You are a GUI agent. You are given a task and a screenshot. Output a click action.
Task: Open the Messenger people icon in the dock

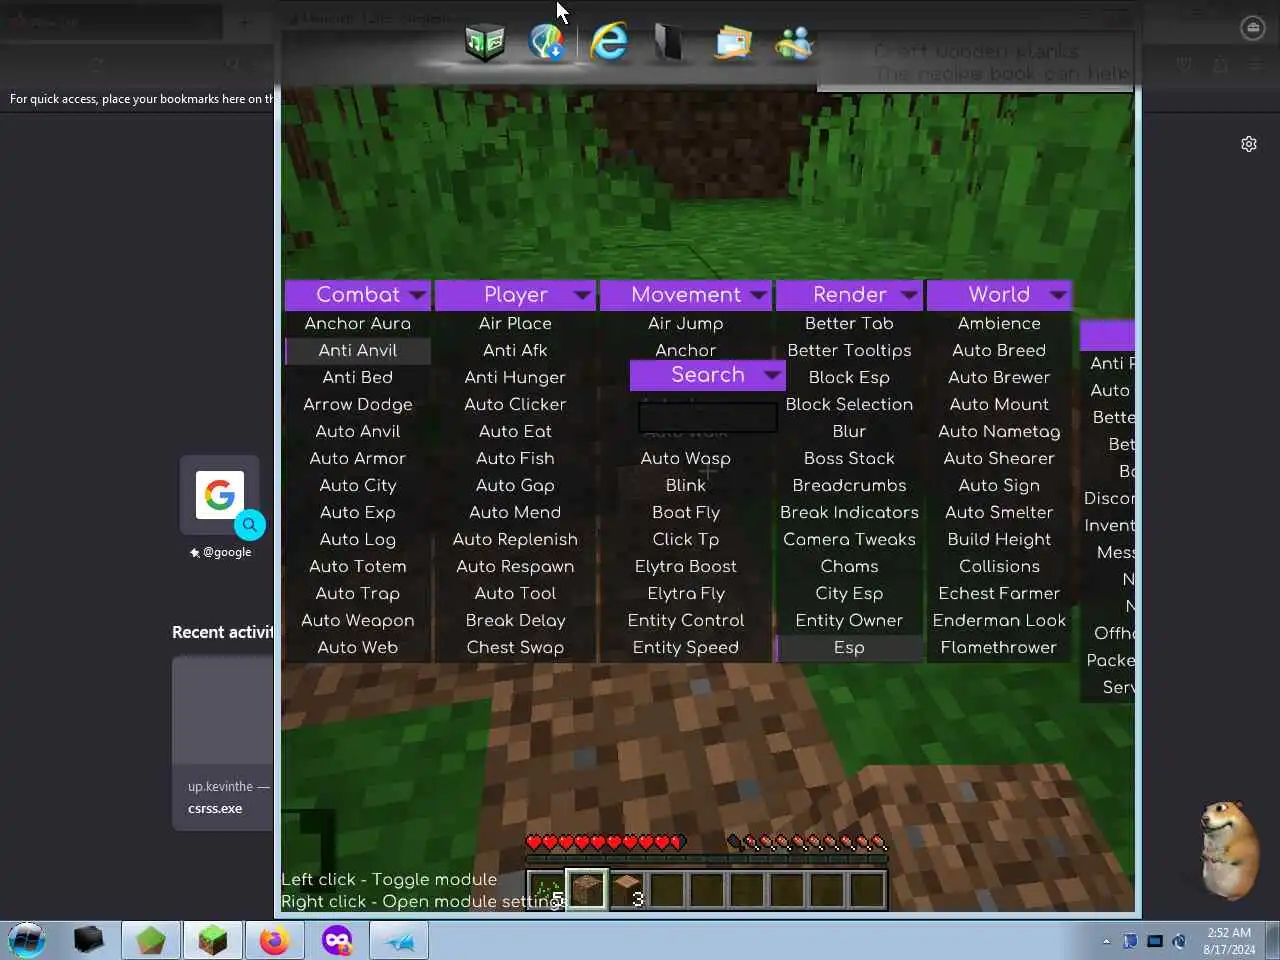(x=794, y=43)
